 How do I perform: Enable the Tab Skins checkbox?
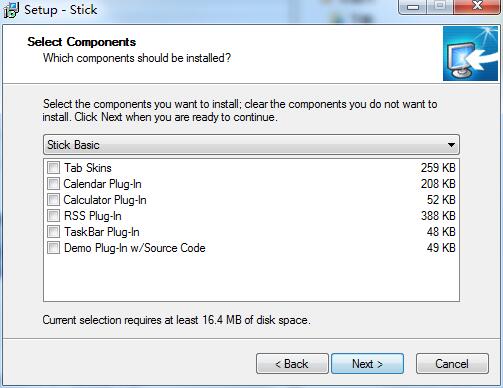tap(53, 168)
